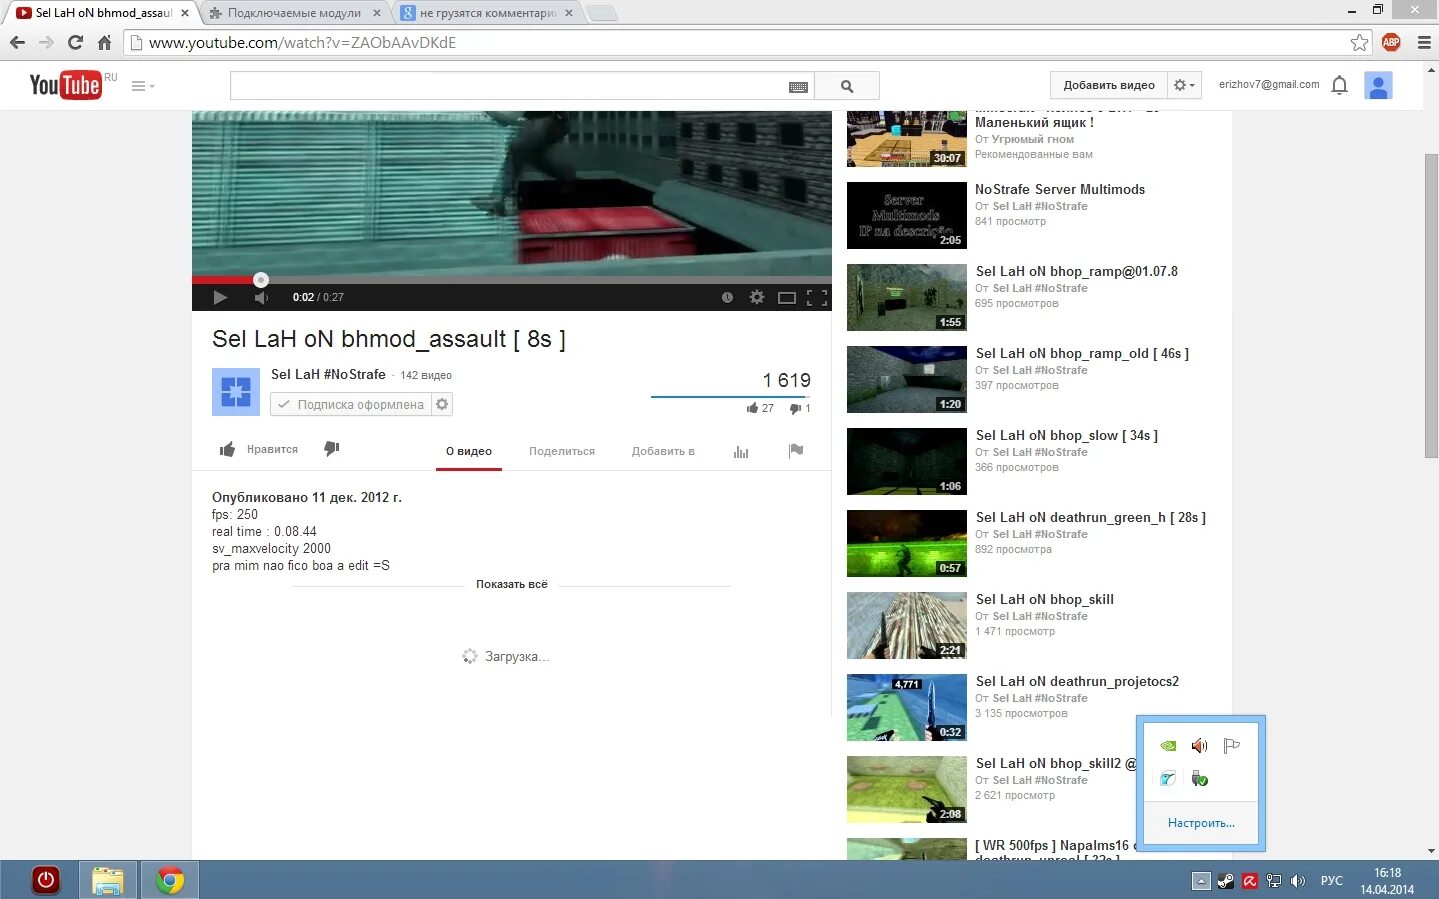Open File Explorer from the taskbar

(107, 880)
